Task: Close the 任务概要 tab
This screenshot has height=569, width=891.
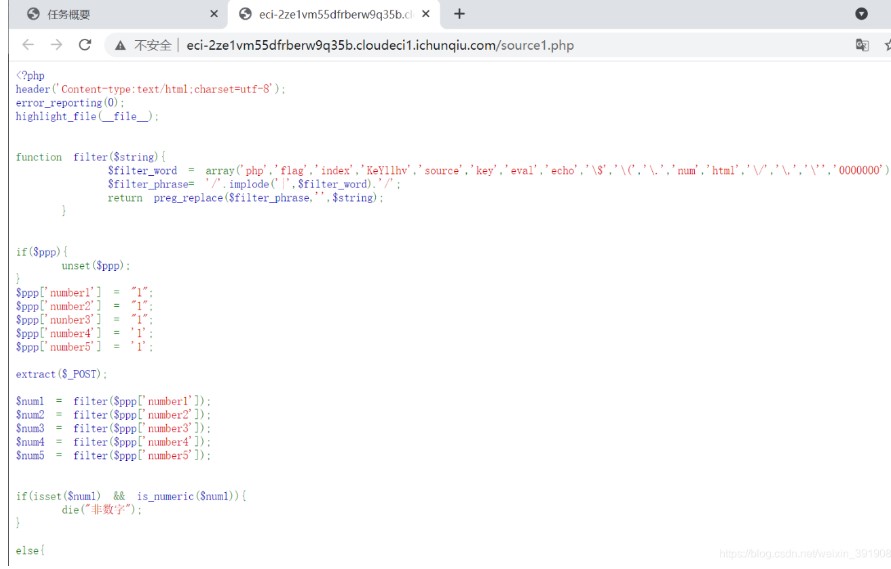Action: (x=214, y=14)
